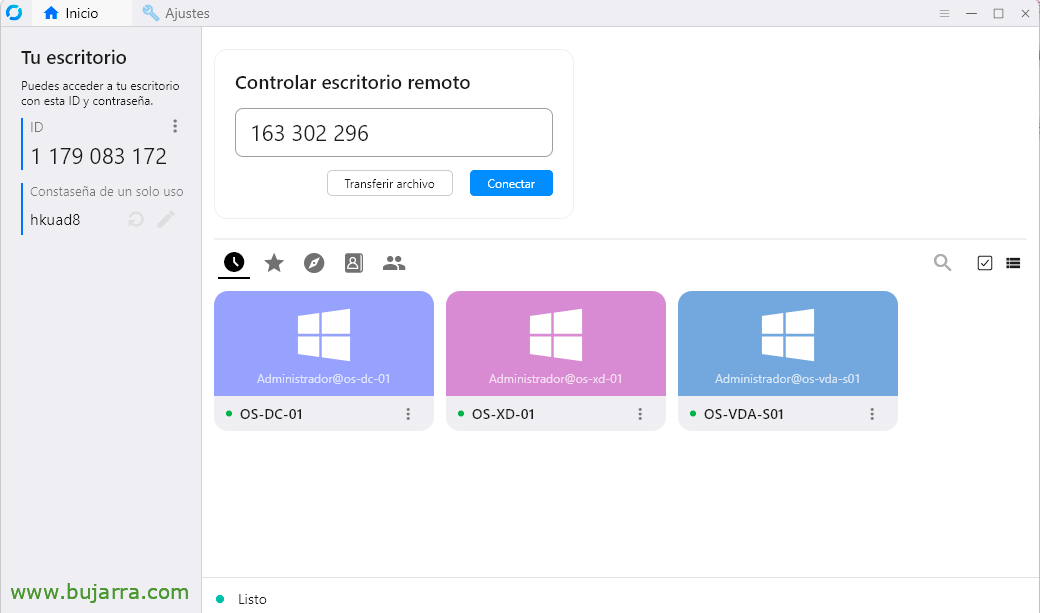This screenshot has width=1040, height=613.
Task: Open the three-dot menu on OS-XD-01 card
Action: coord(640,413)
